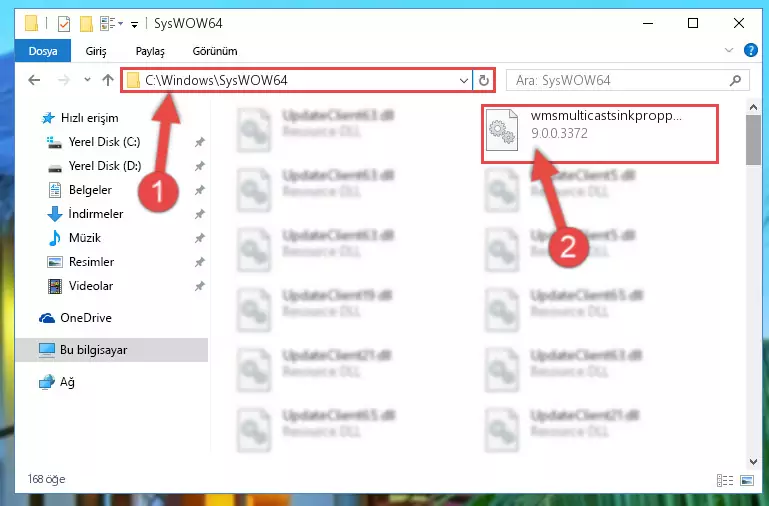Expand the address bar history dropdown
The image size is (769, 506).
tap(463, 80)
